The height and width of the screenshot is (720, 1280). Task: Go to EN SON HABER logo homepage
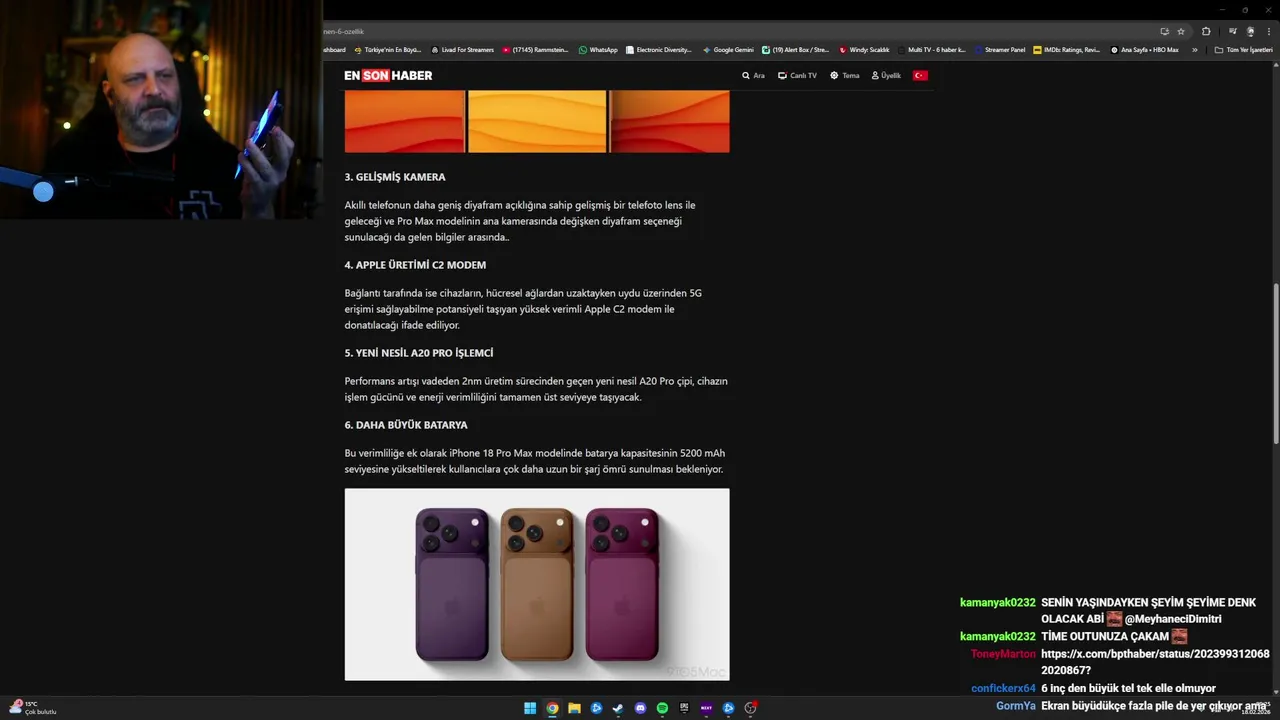pos(388,76)
